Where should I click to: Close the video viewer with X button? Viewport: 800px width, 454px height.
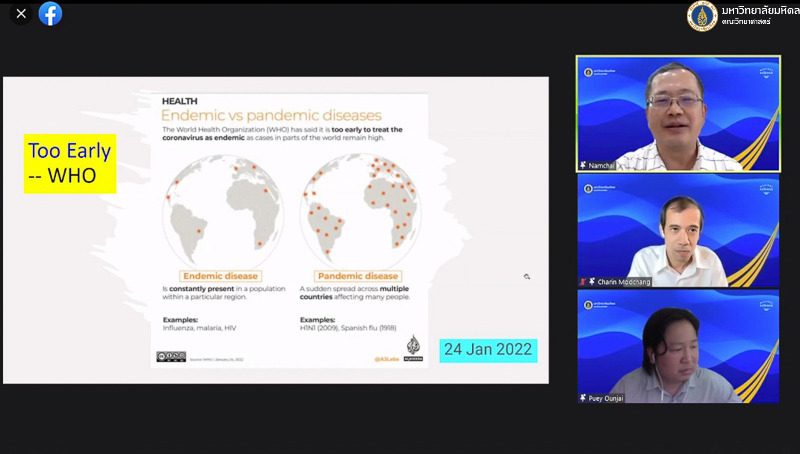[x=21, y=14]
